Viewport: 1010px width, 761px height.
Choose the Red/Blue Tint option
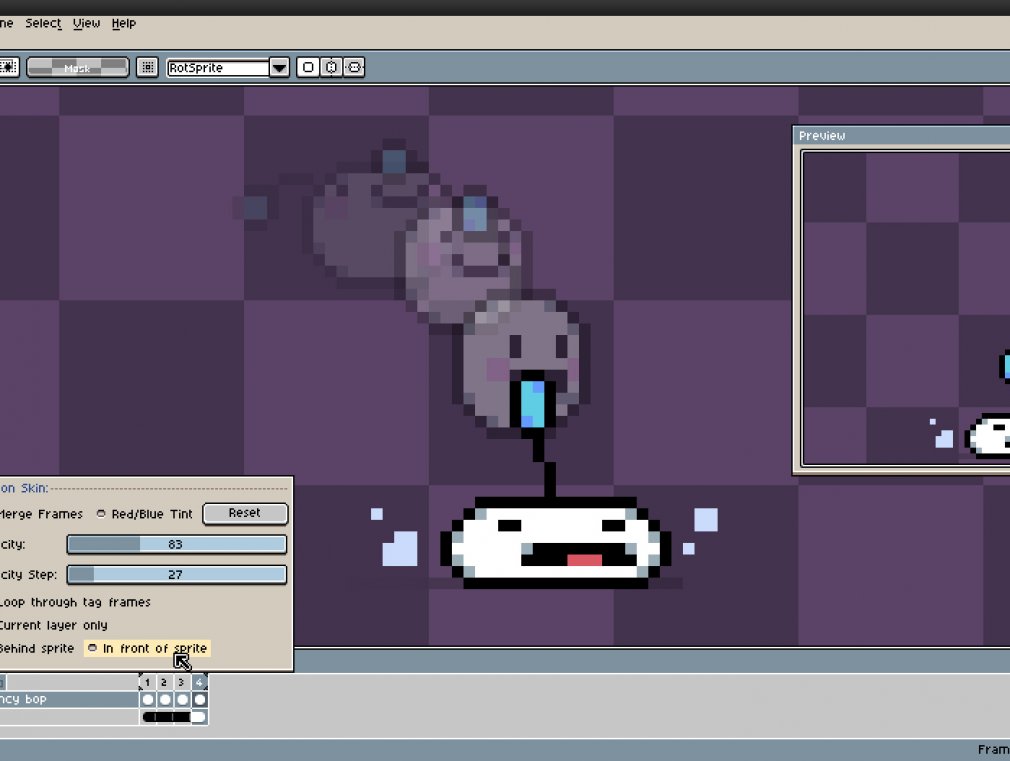click(x=145, y=514)
